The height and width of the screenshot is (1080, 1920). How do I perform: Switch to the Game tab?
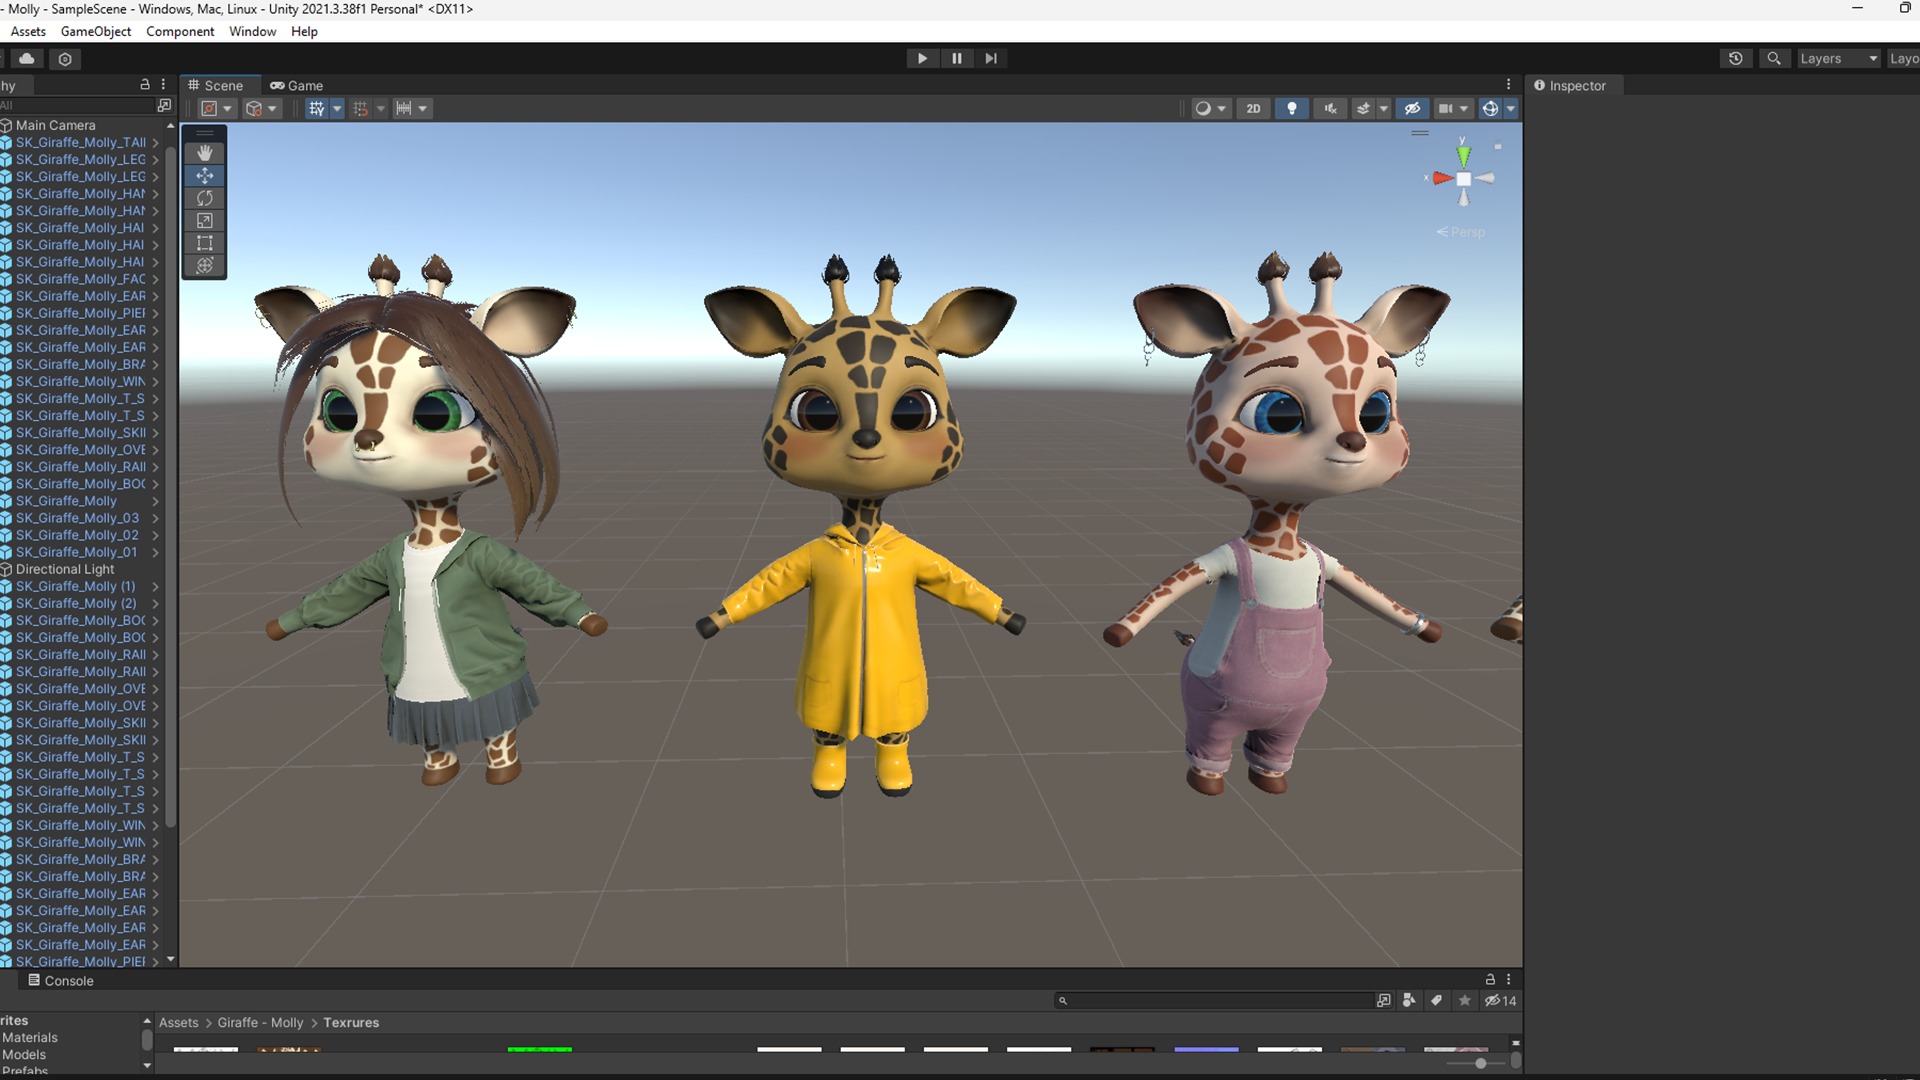(x=297, y=85)
